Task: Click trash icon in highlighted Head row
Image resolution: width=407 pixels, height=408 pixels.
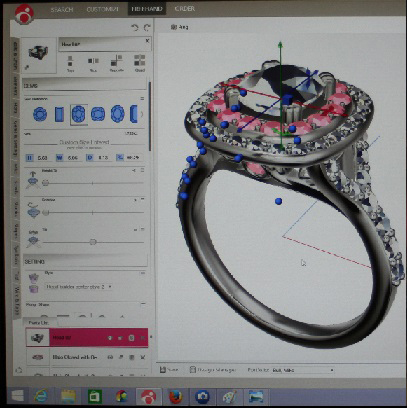Action: (x=131, y=338)
